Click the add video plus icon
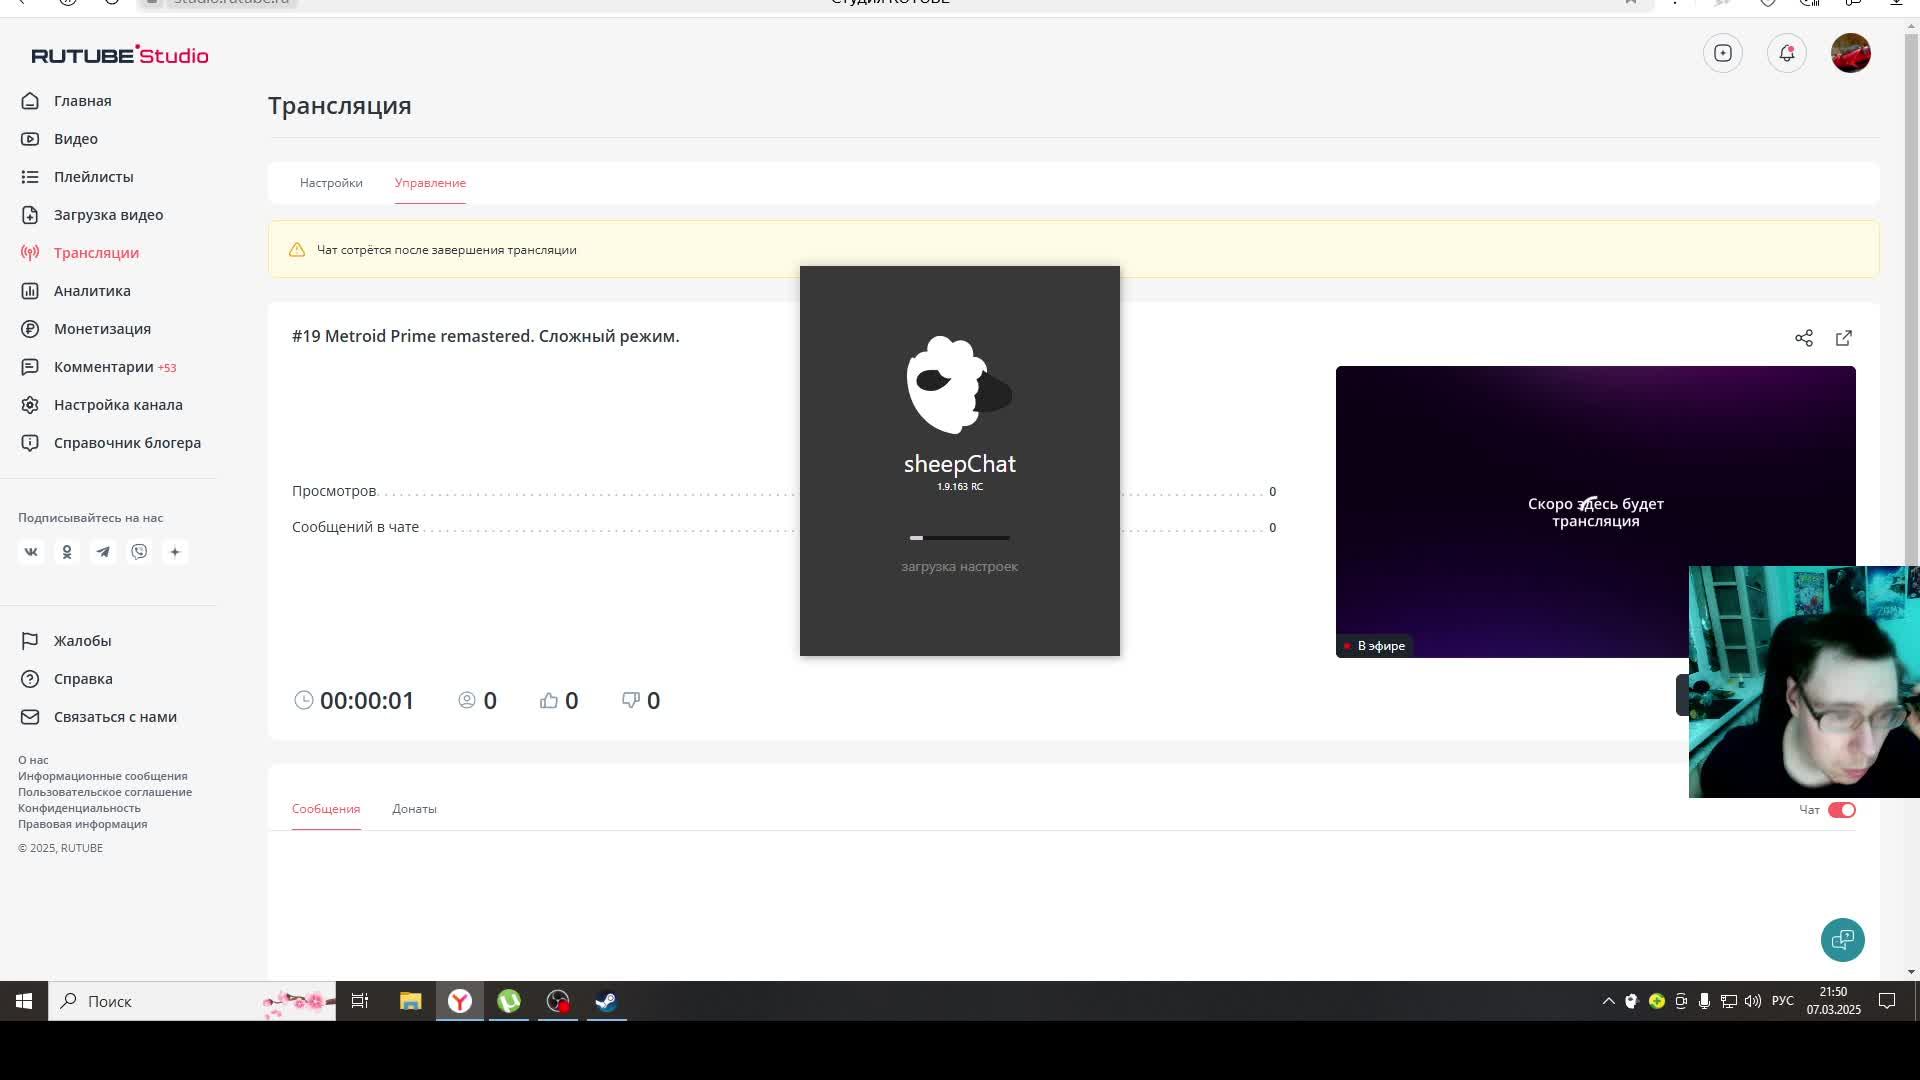The image size is (1920, 1080). (1722, 53)
